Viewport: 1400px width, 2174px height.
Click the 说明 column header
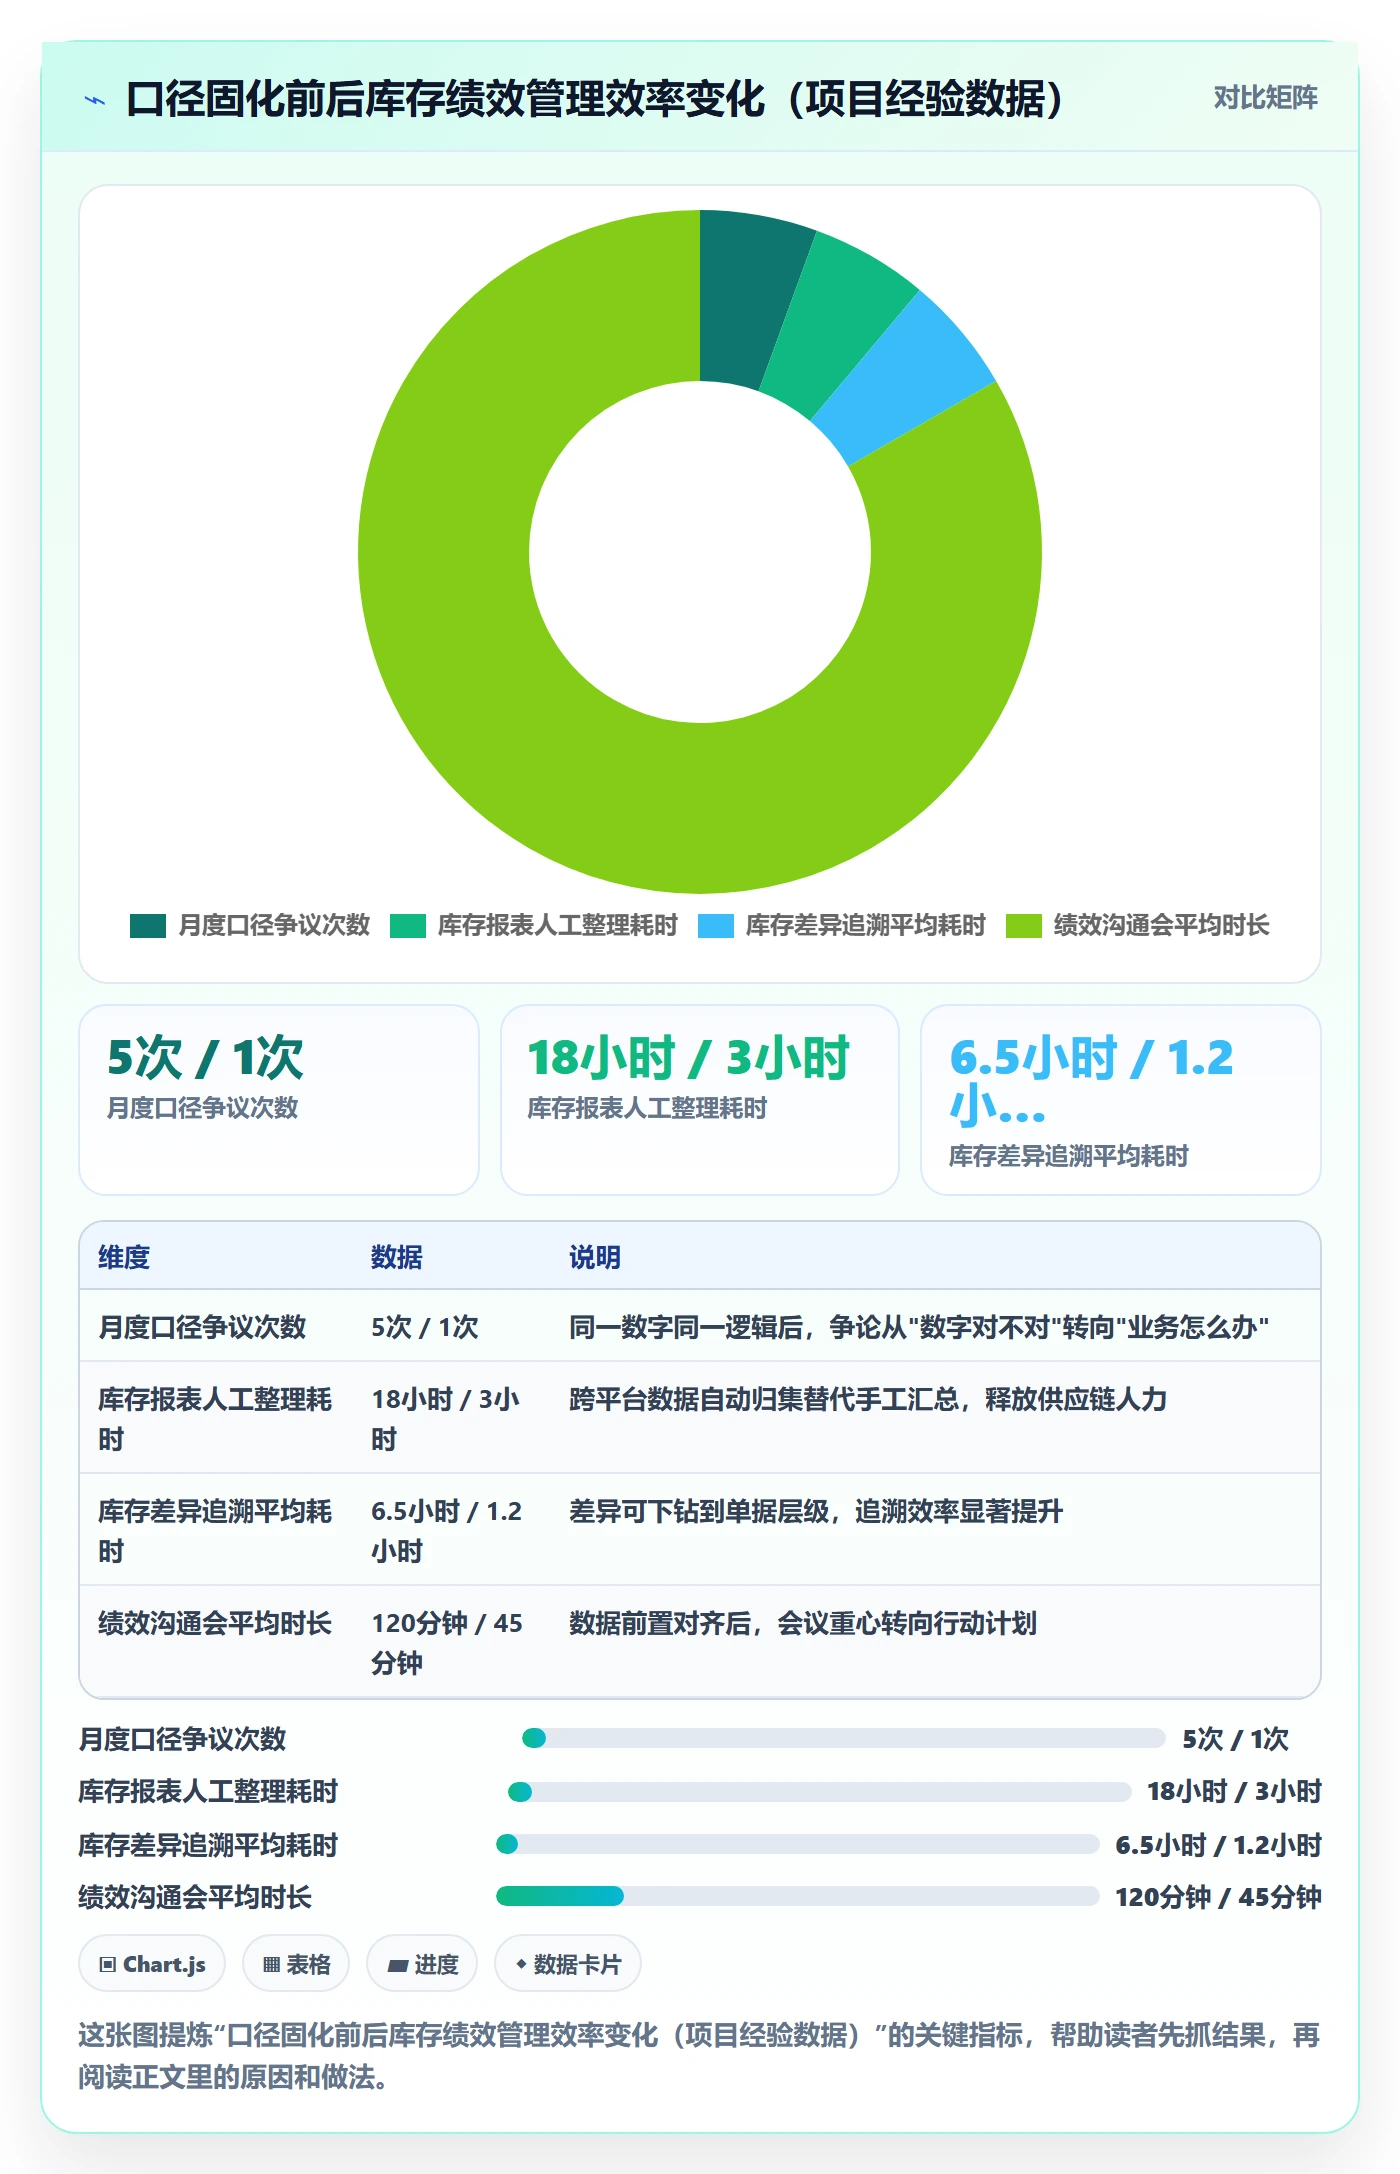(x=595, y=1257)
